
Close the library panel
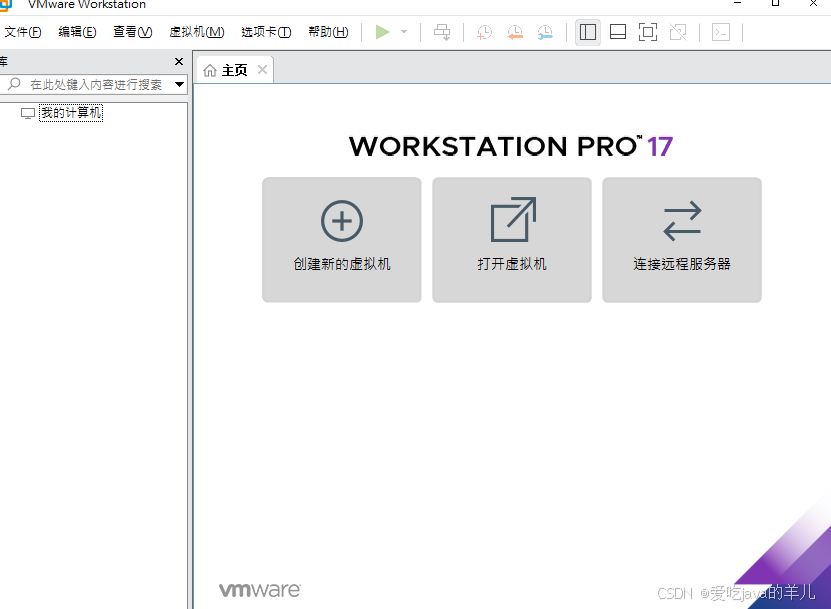click(179, 61)
